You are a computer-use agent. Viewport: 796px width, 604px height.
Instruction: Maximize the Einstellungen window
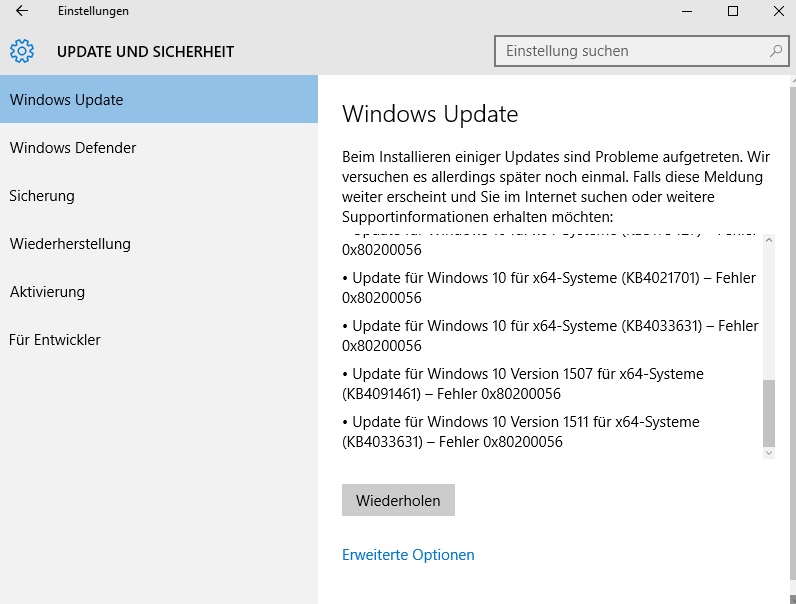(733, 11)
